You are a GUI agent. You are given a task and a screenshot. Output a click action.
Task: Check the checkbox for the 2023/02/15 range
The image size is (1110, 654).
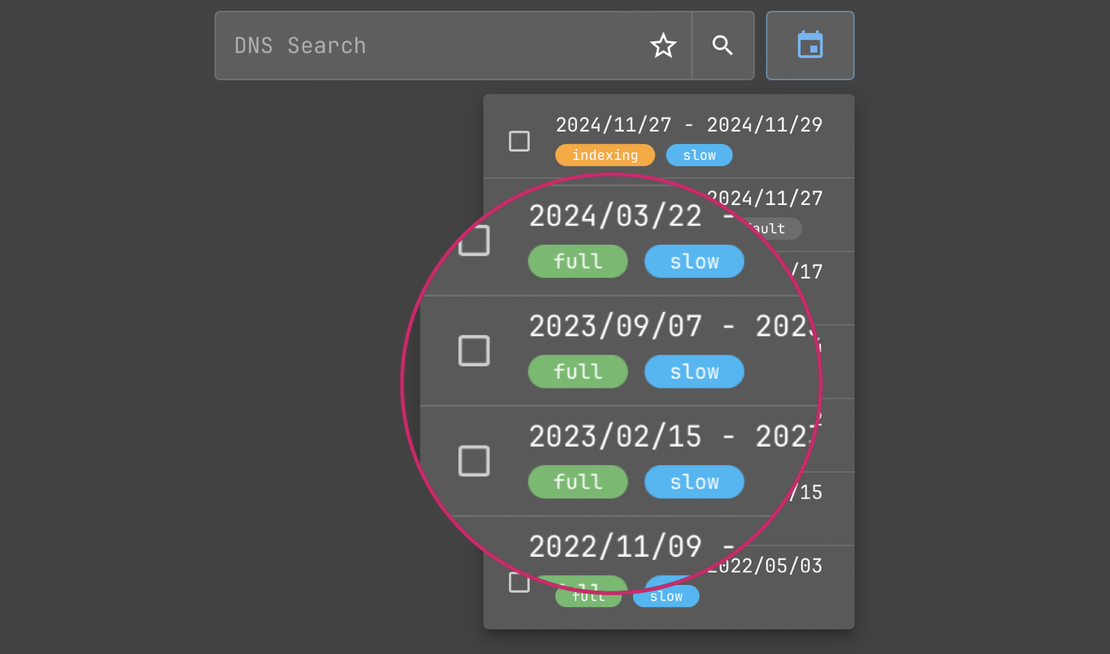[x=474, y=461]
